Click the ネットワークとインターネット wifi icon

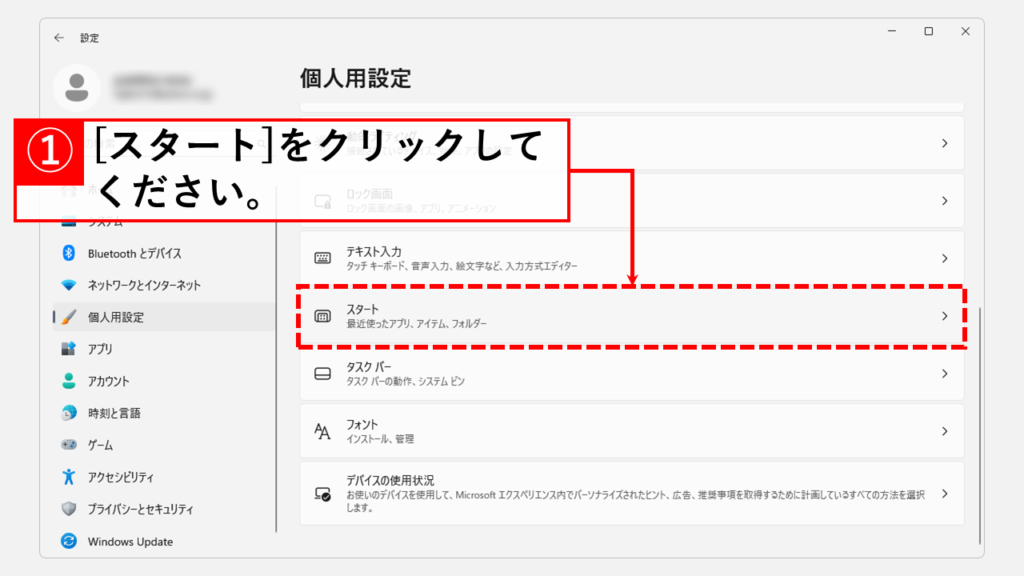click(69, 285)
